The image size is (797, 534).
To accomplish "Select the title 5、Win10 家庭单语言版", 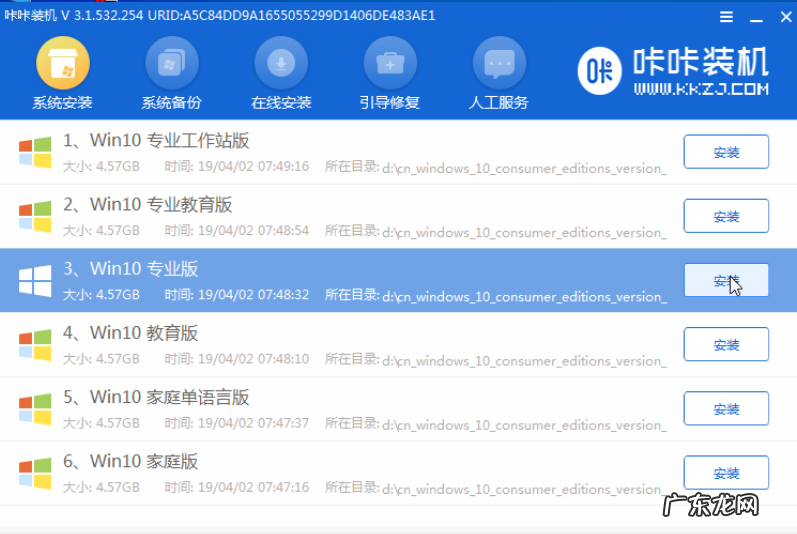I will 156,397.
